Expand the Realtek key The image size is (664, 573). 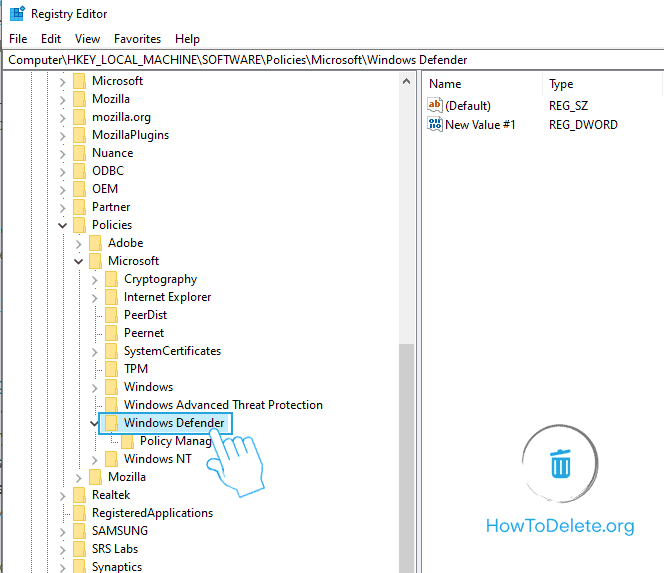tap(63, 496)
